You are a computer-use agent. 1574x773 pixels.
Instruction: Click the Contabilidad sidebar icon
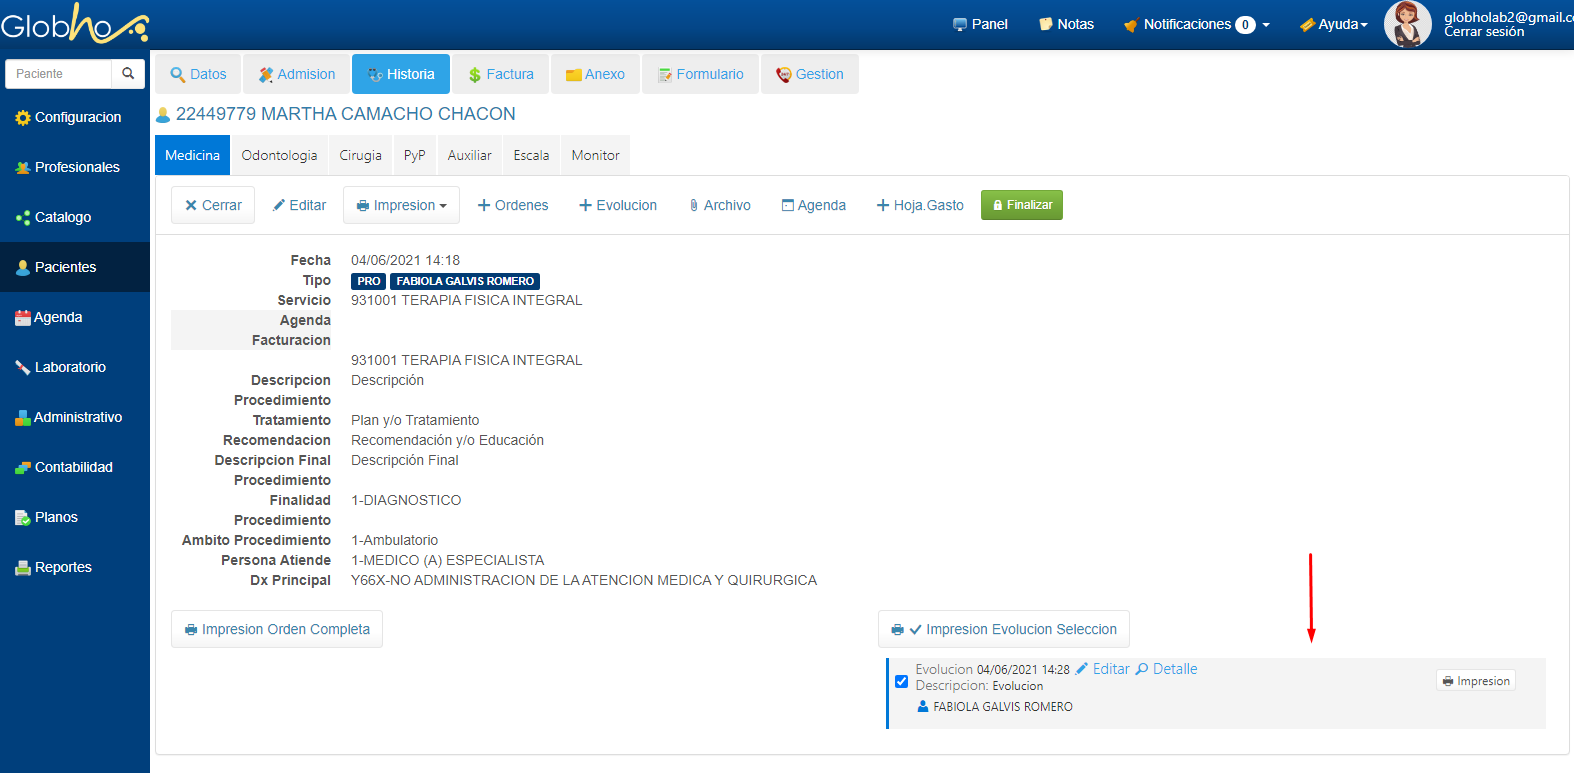click(22, 467)
